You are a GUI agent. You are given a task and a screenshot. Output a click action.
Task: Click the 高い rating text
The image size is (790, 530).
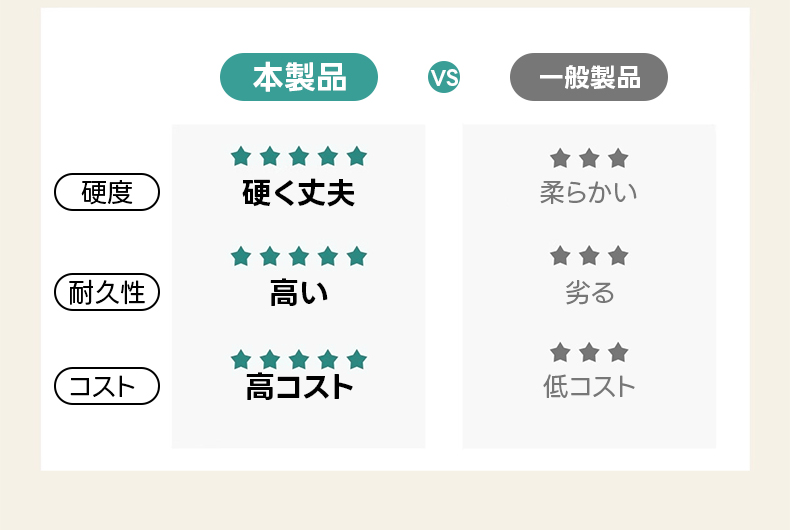tap(298, 293)
